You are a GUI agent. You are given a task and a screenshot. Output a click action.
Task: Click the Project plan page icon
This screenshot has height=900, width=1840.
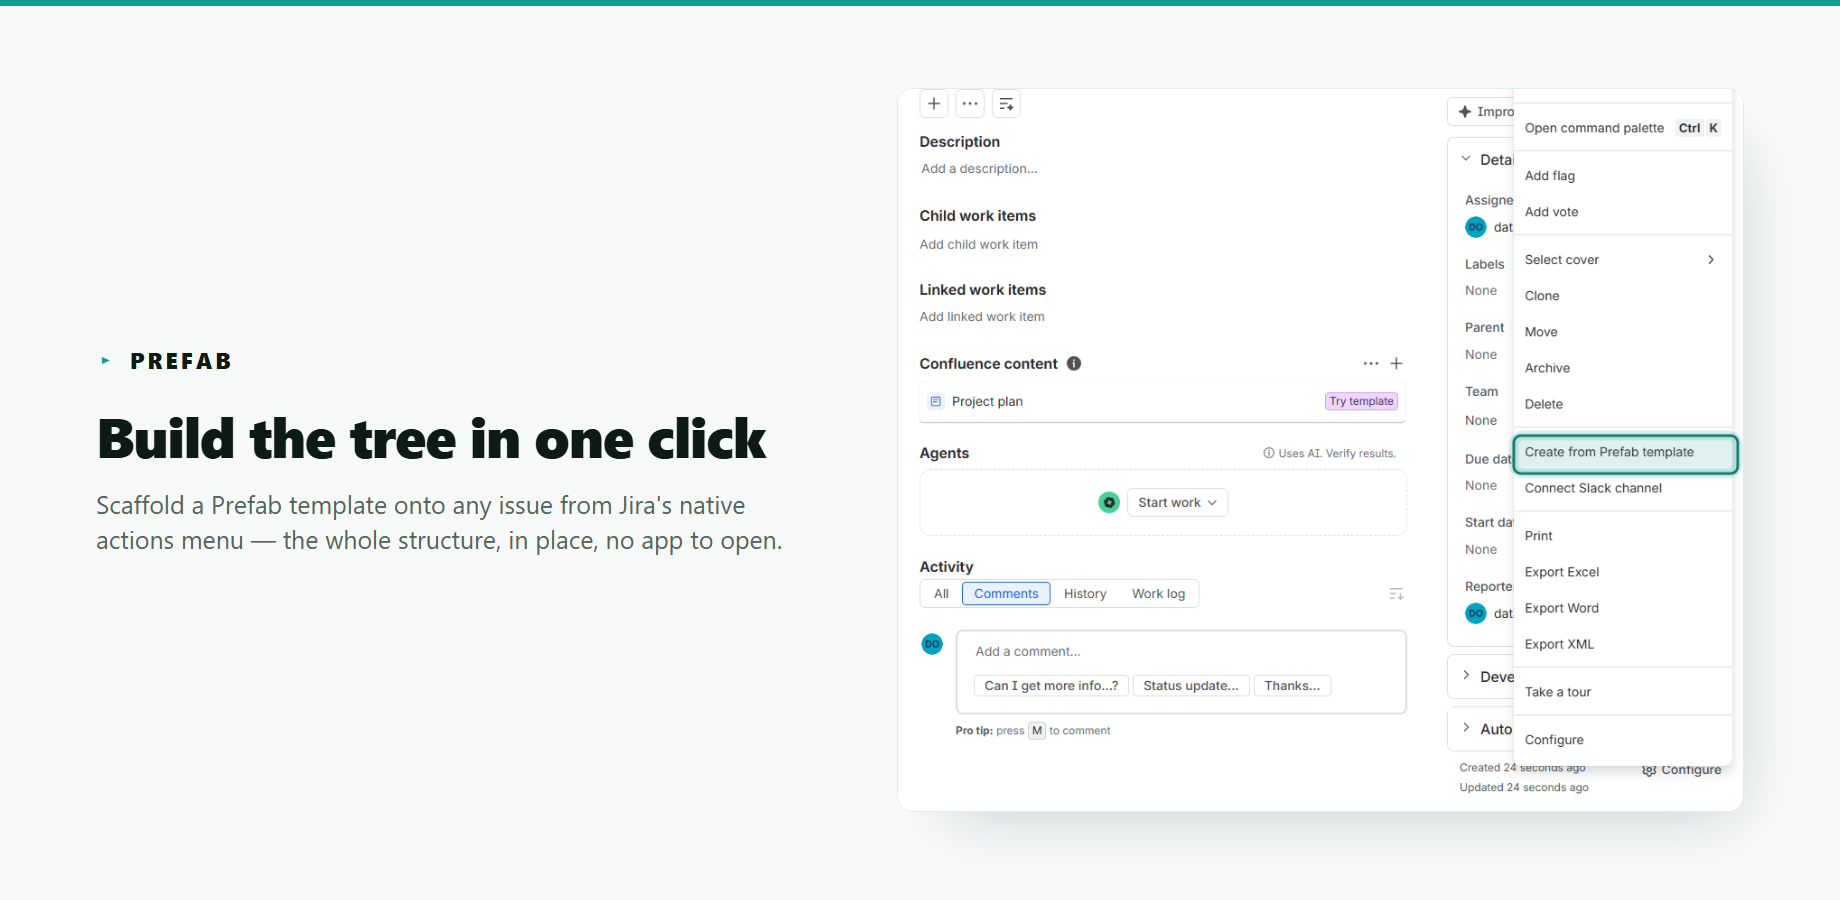click(x=936, y=402)
